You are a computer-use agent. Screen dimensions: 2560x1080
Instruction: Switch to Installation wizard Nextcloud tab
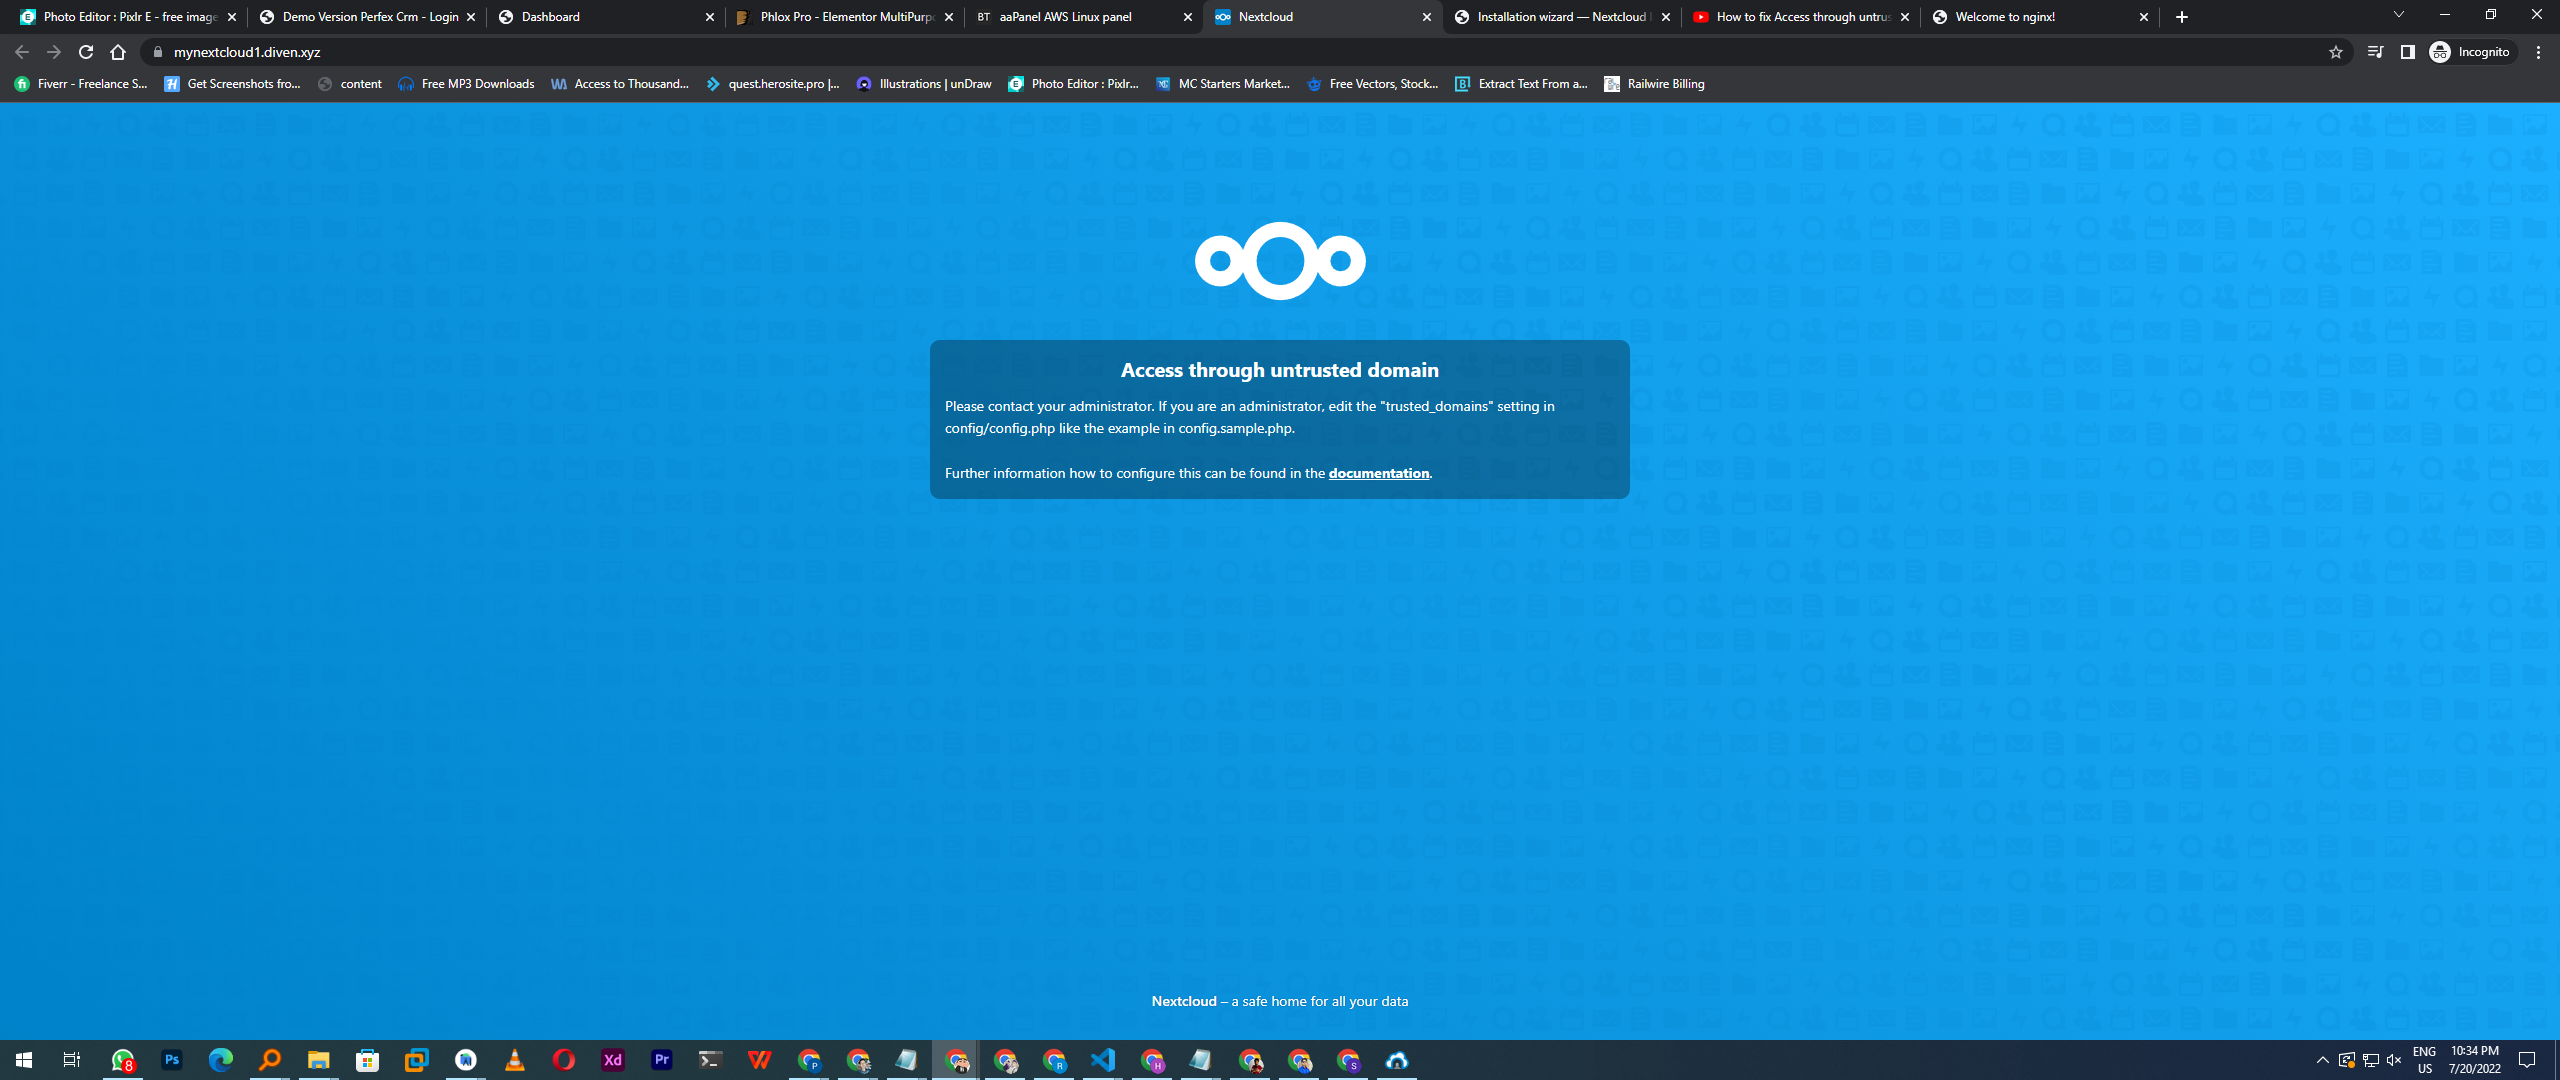click(x=1560, y=17)
